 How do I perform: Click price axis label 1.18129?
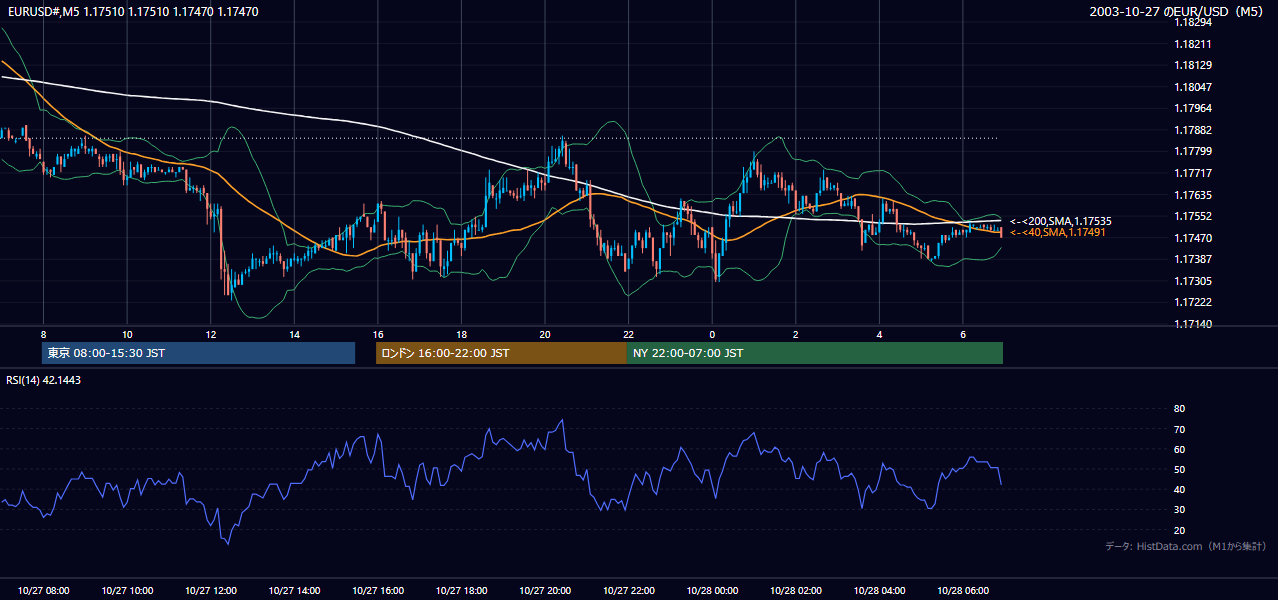coord(1193,65)
